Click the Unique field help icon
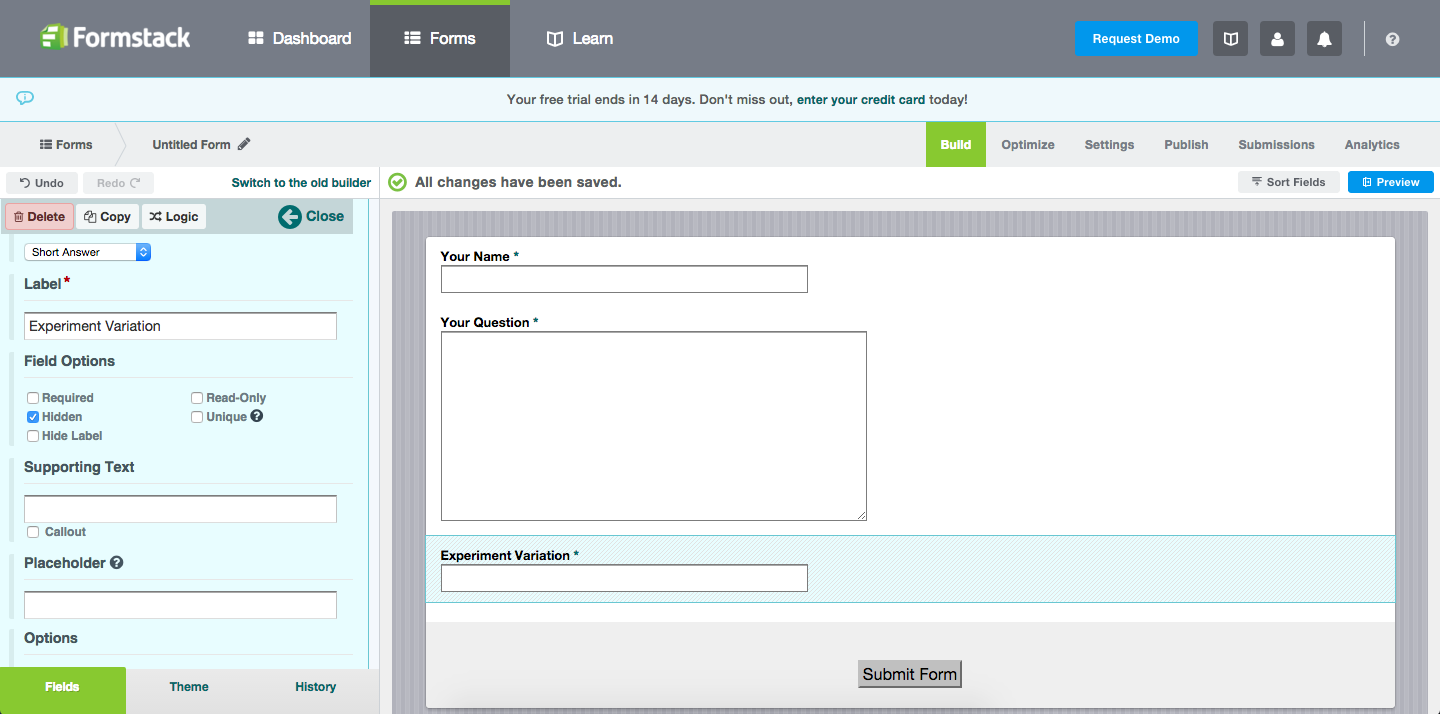The width and height of the screenshot is (1440, 714). pyautogui.click(x=257, y=416)
